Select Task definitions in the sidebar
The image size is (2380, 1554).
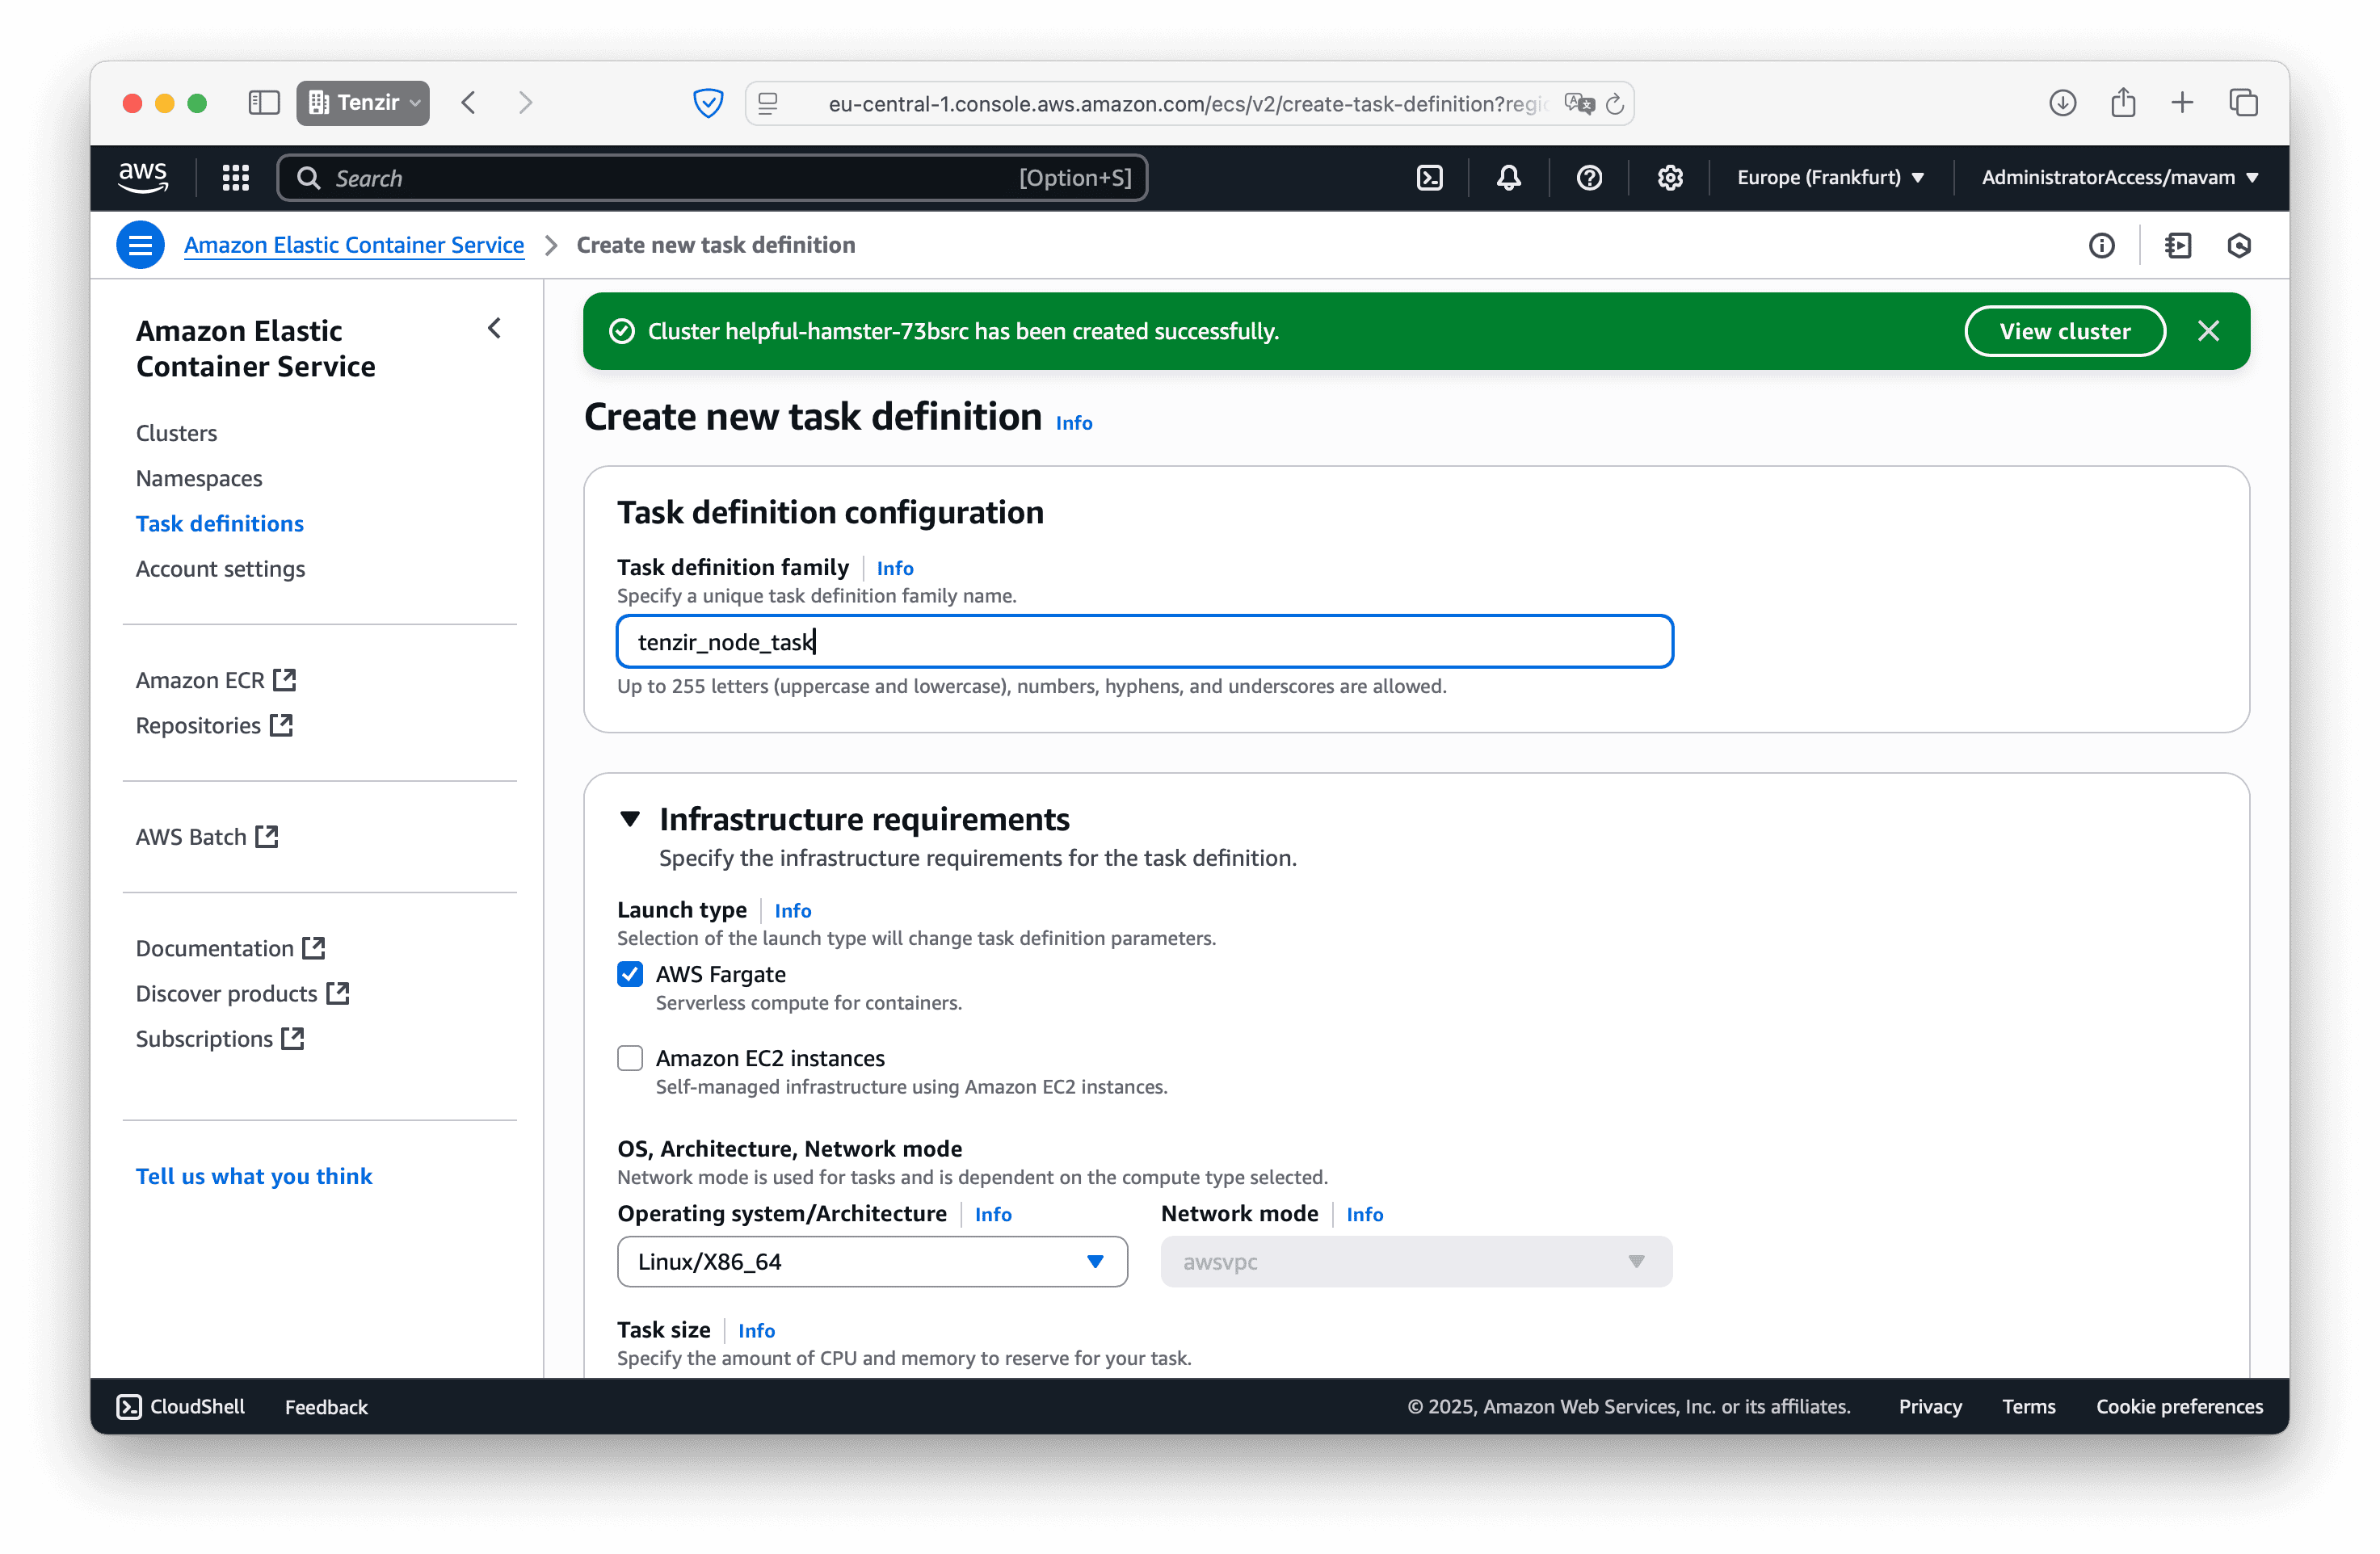coord(220,523)
